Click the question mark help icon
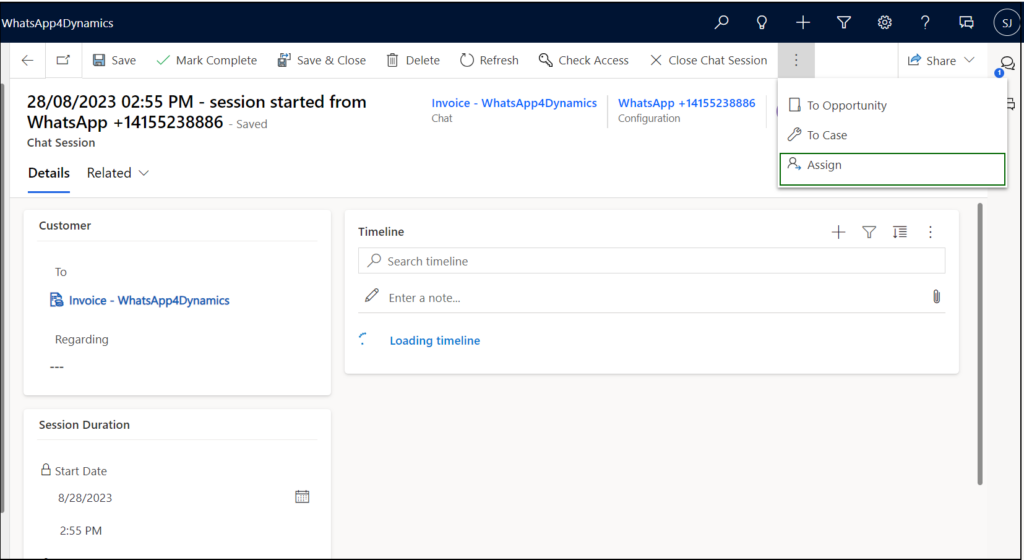 tap(925, 22)
